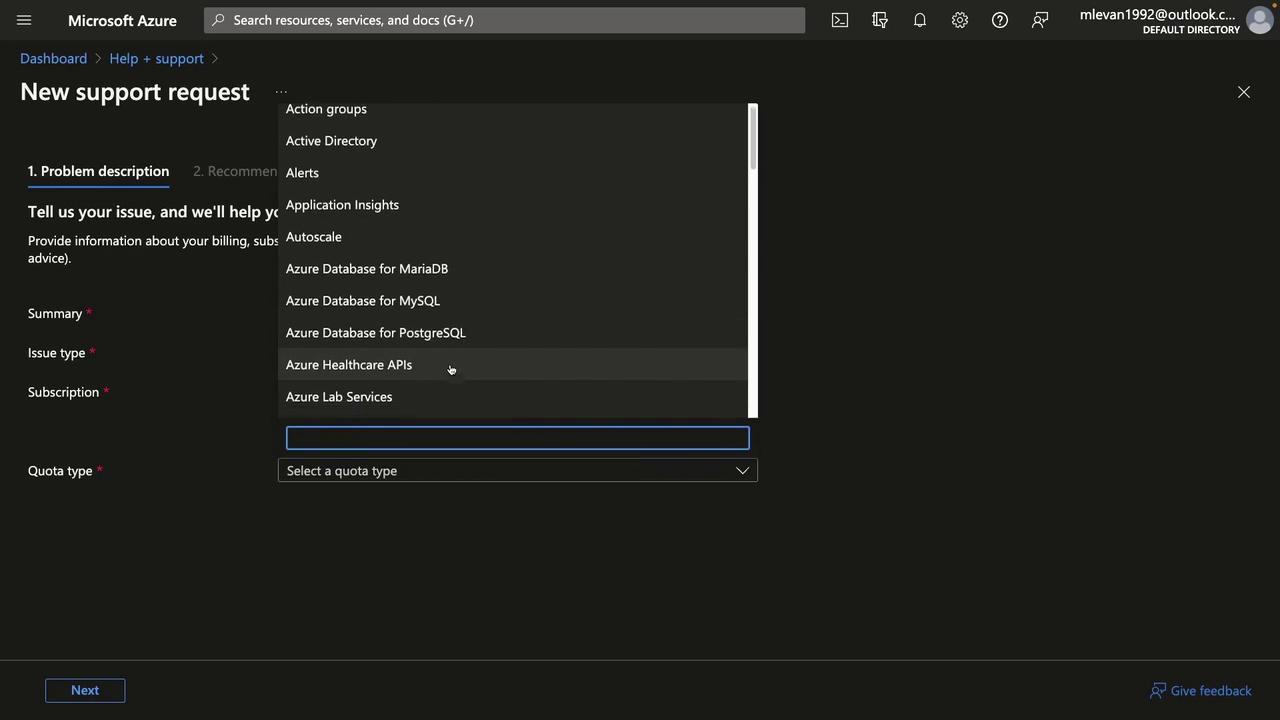1280x720 pixels.
Task: Switch to the 1. Problem description tab
Action: pyautogui.click(x=98, y=171)
